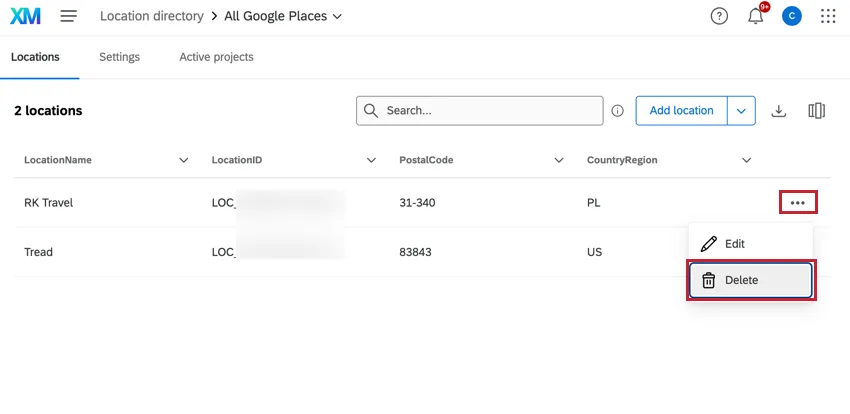Expand the All Google Places dropdown
850x414 pixels.
click(x=336, y=16)
